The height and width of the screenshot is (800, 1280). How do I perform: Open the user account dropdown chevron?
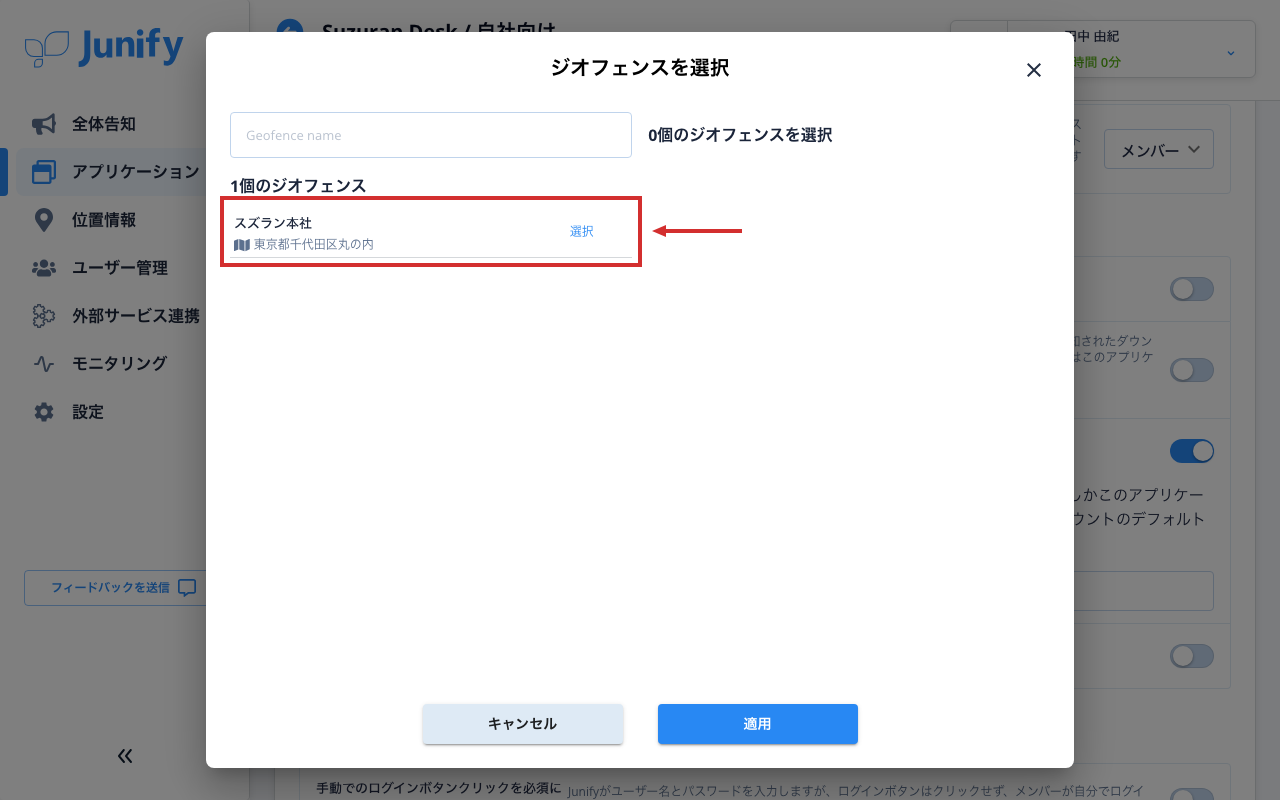(x=1231, y=52)
